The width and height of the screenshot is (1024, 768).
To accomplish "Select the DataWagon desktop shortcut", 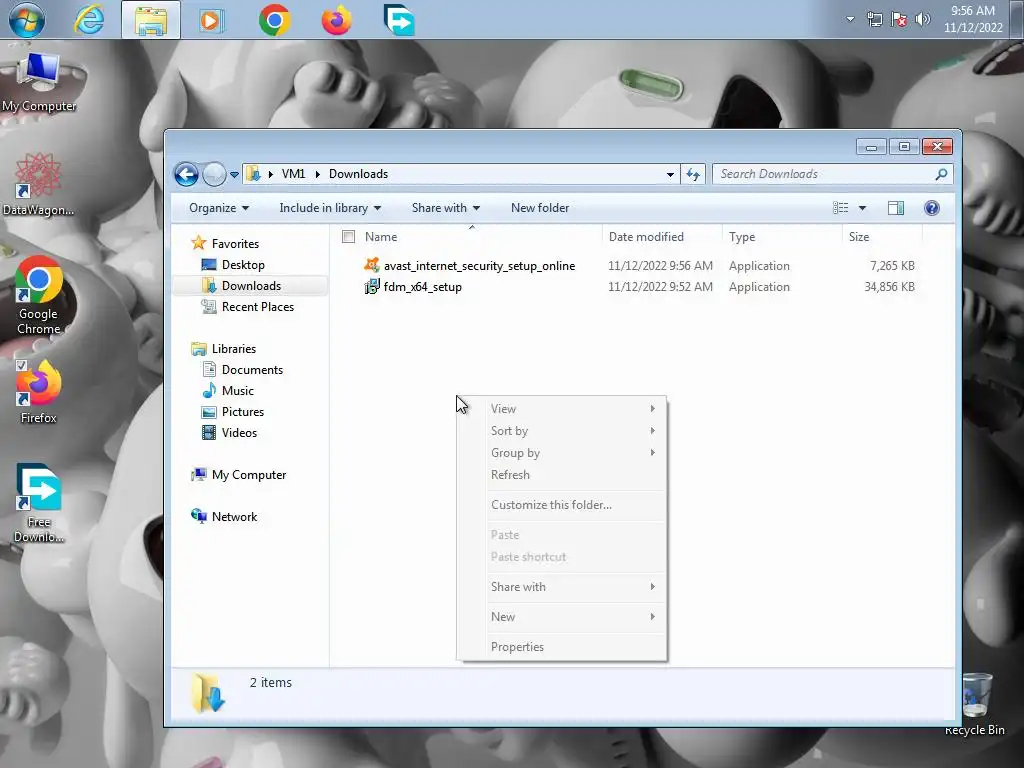I will click(x=38, y=184).
